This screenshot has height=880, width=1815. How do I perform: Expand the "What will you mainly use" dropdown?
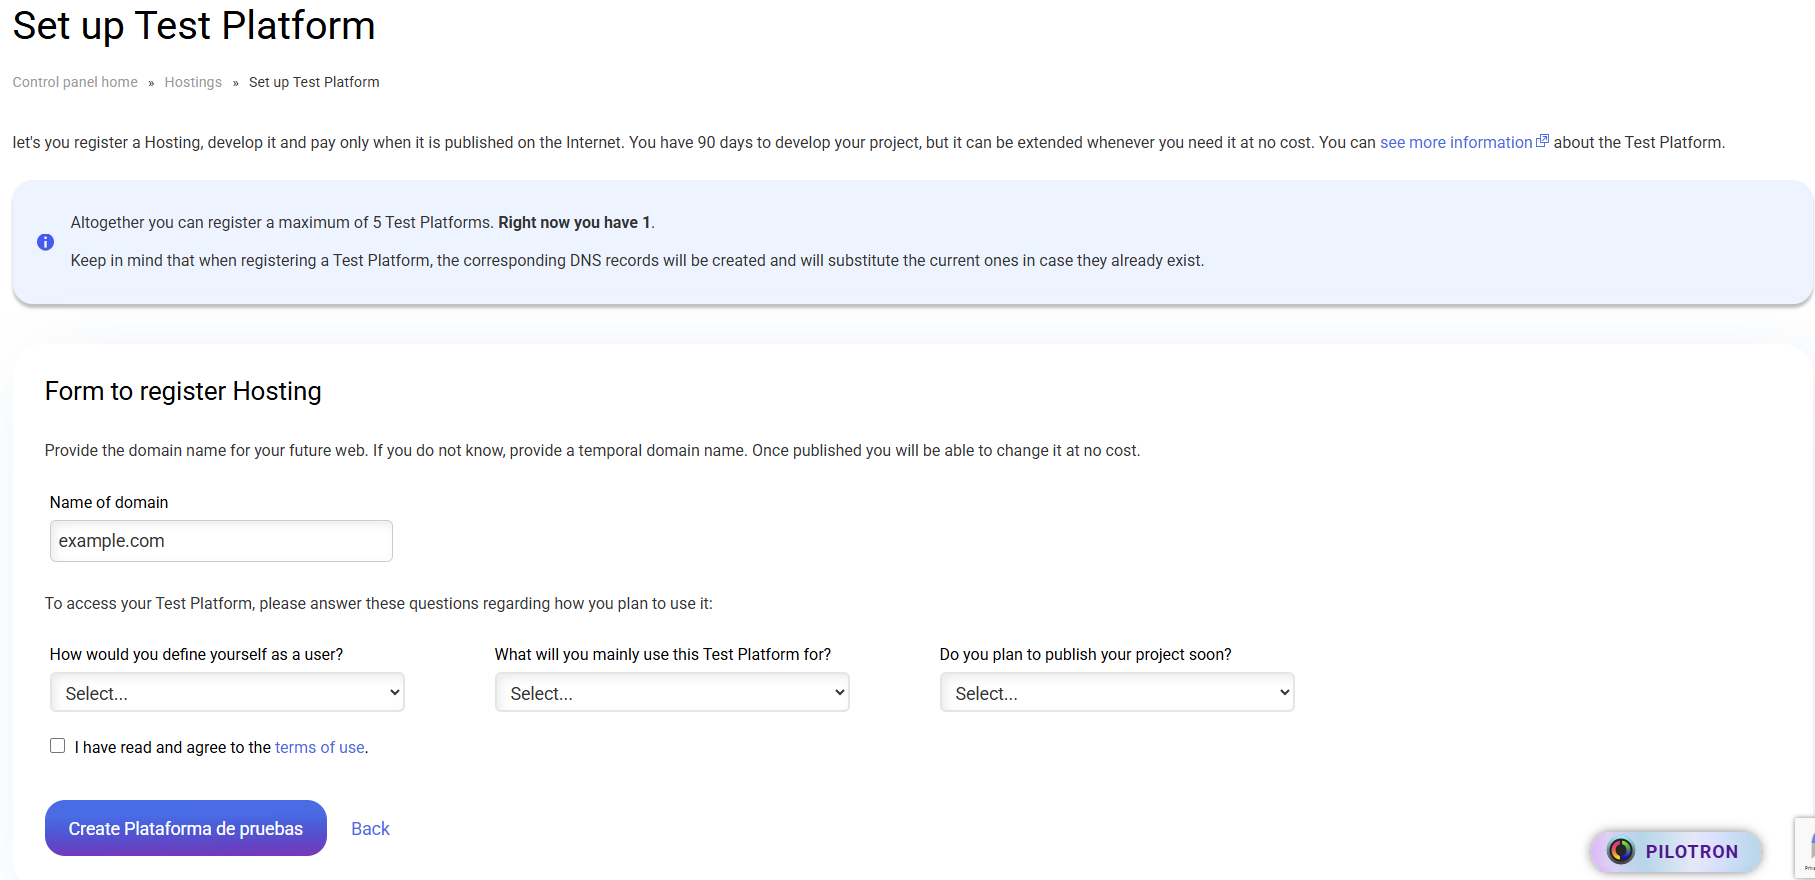coord(672,692)
